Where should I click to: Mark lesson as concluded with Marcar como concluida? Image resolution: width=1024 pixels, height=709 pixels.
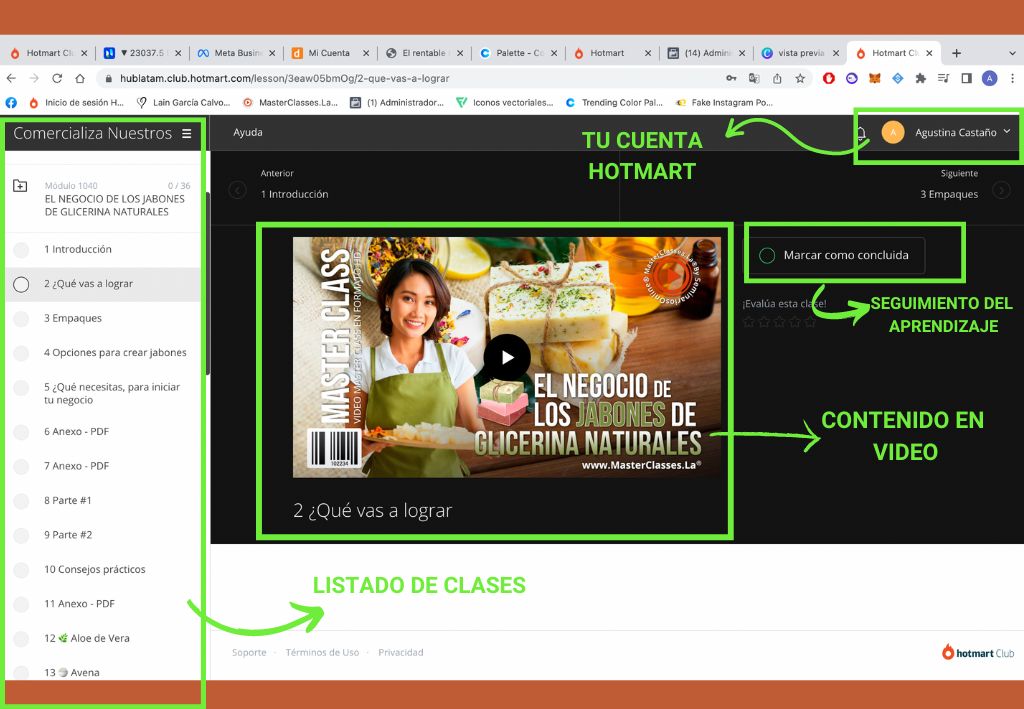click(835, 255)
